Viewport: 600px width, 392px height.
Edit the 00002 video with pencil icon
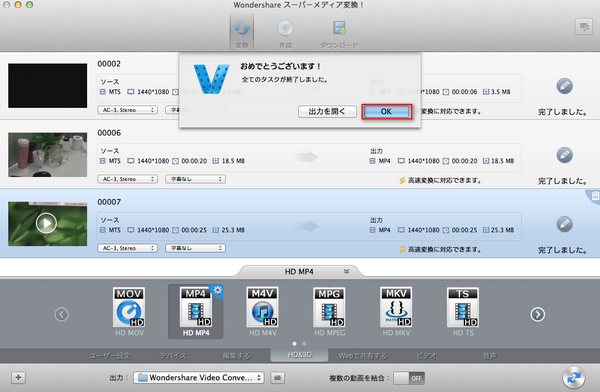click(x=564, y=86)
